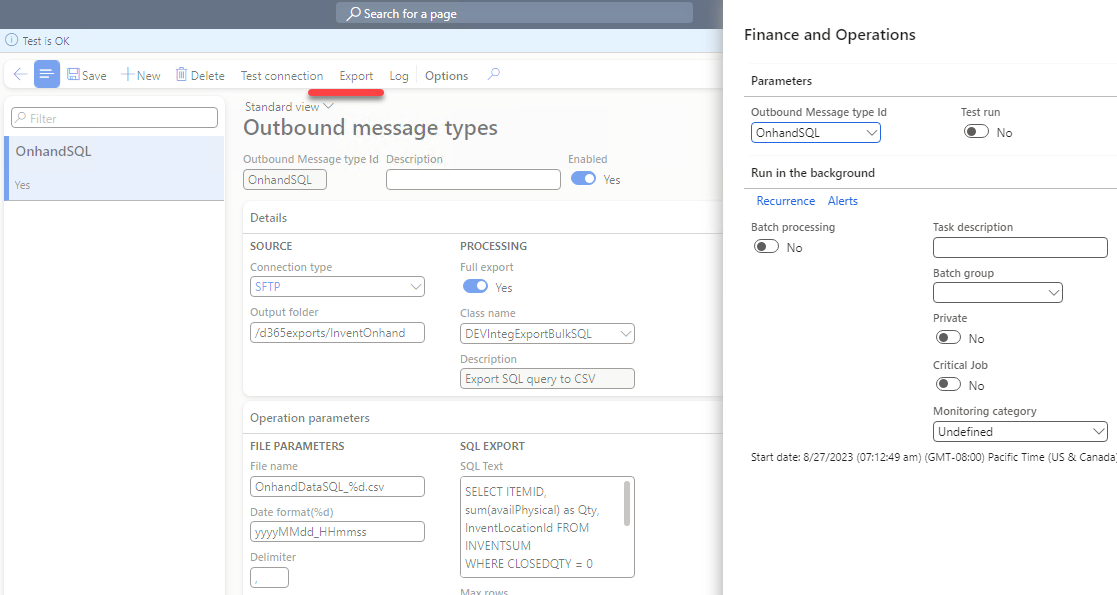Click the Search for a page box
The width and height of the screenshot is (1117, 595).
pos(514,14)
